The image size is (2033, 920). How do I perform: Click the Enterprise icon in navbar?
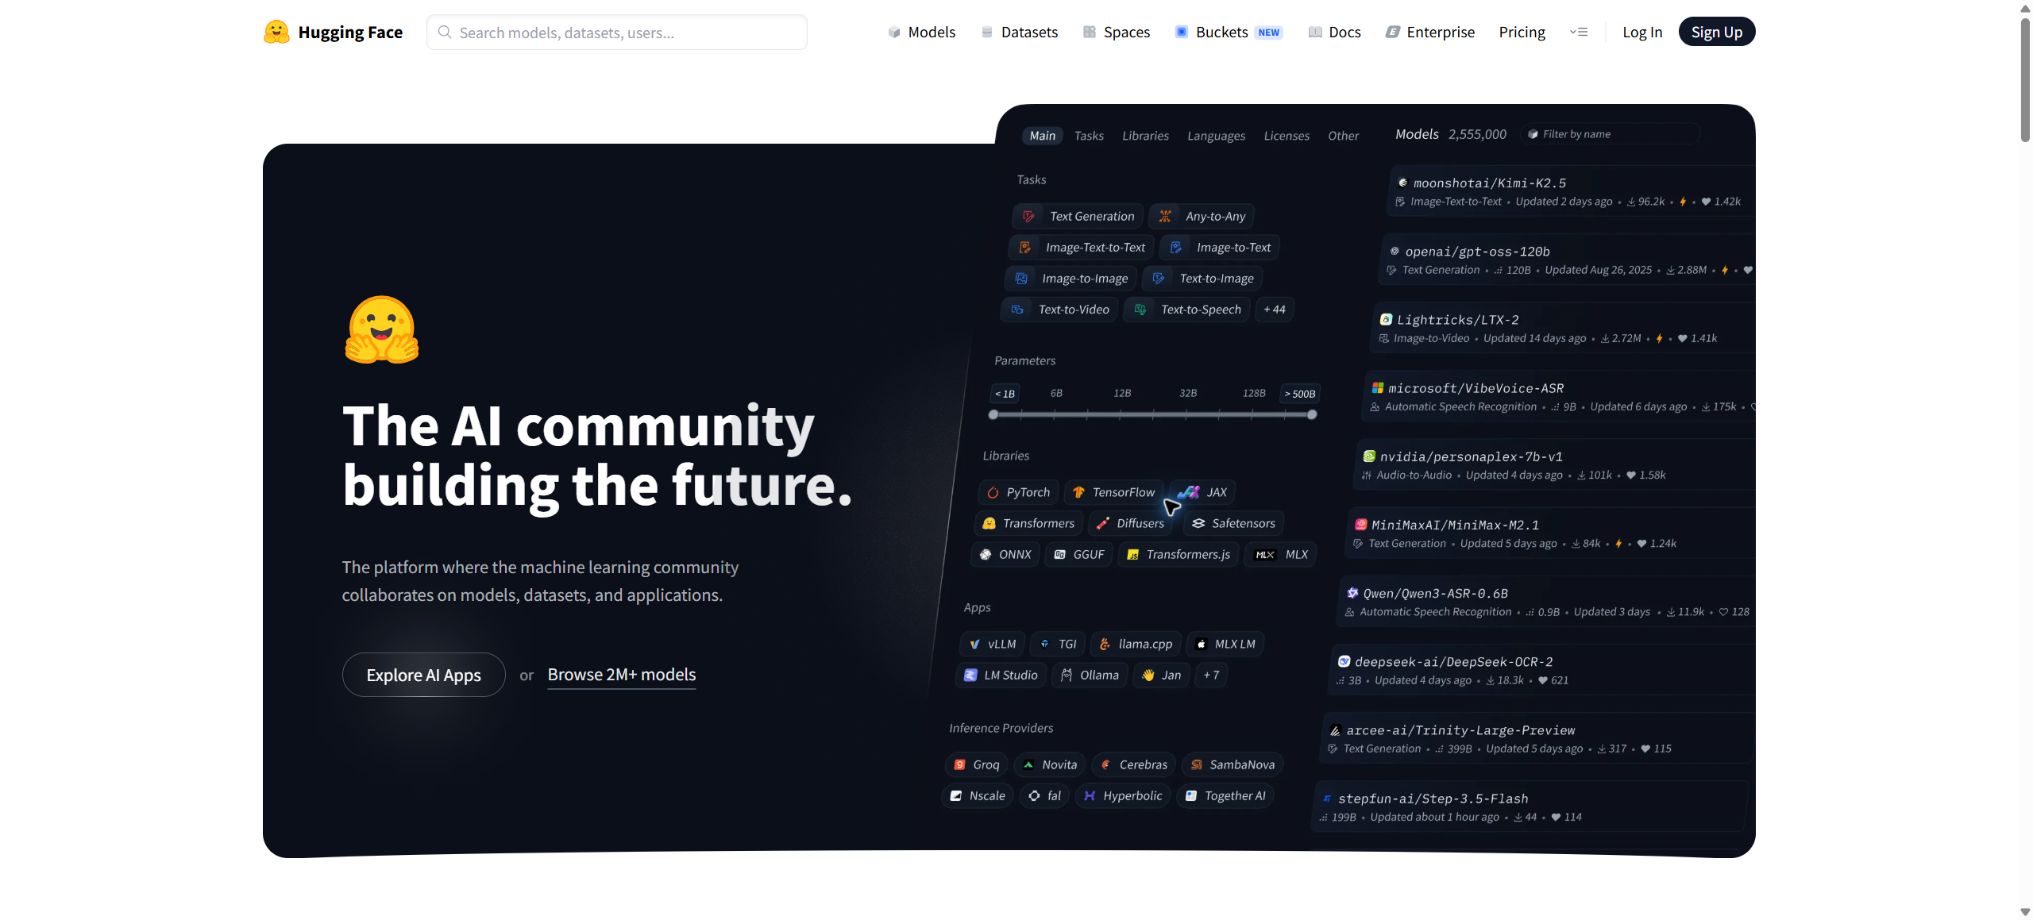[1392, 32]
